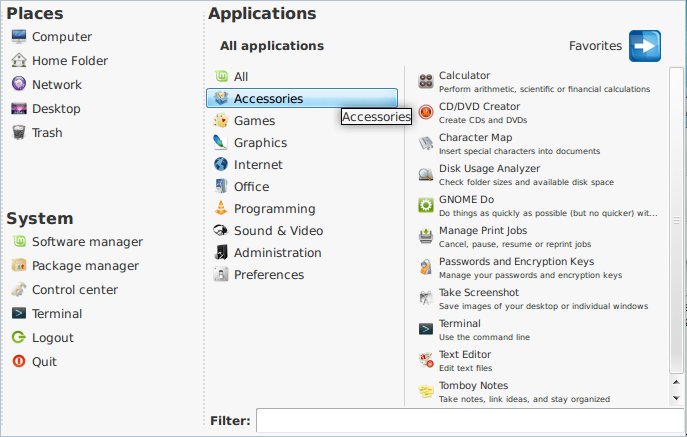This screenshot has width=687, height=437.
Task: Launch CD/DVD Creator icon
Action: tap(425, 112)
